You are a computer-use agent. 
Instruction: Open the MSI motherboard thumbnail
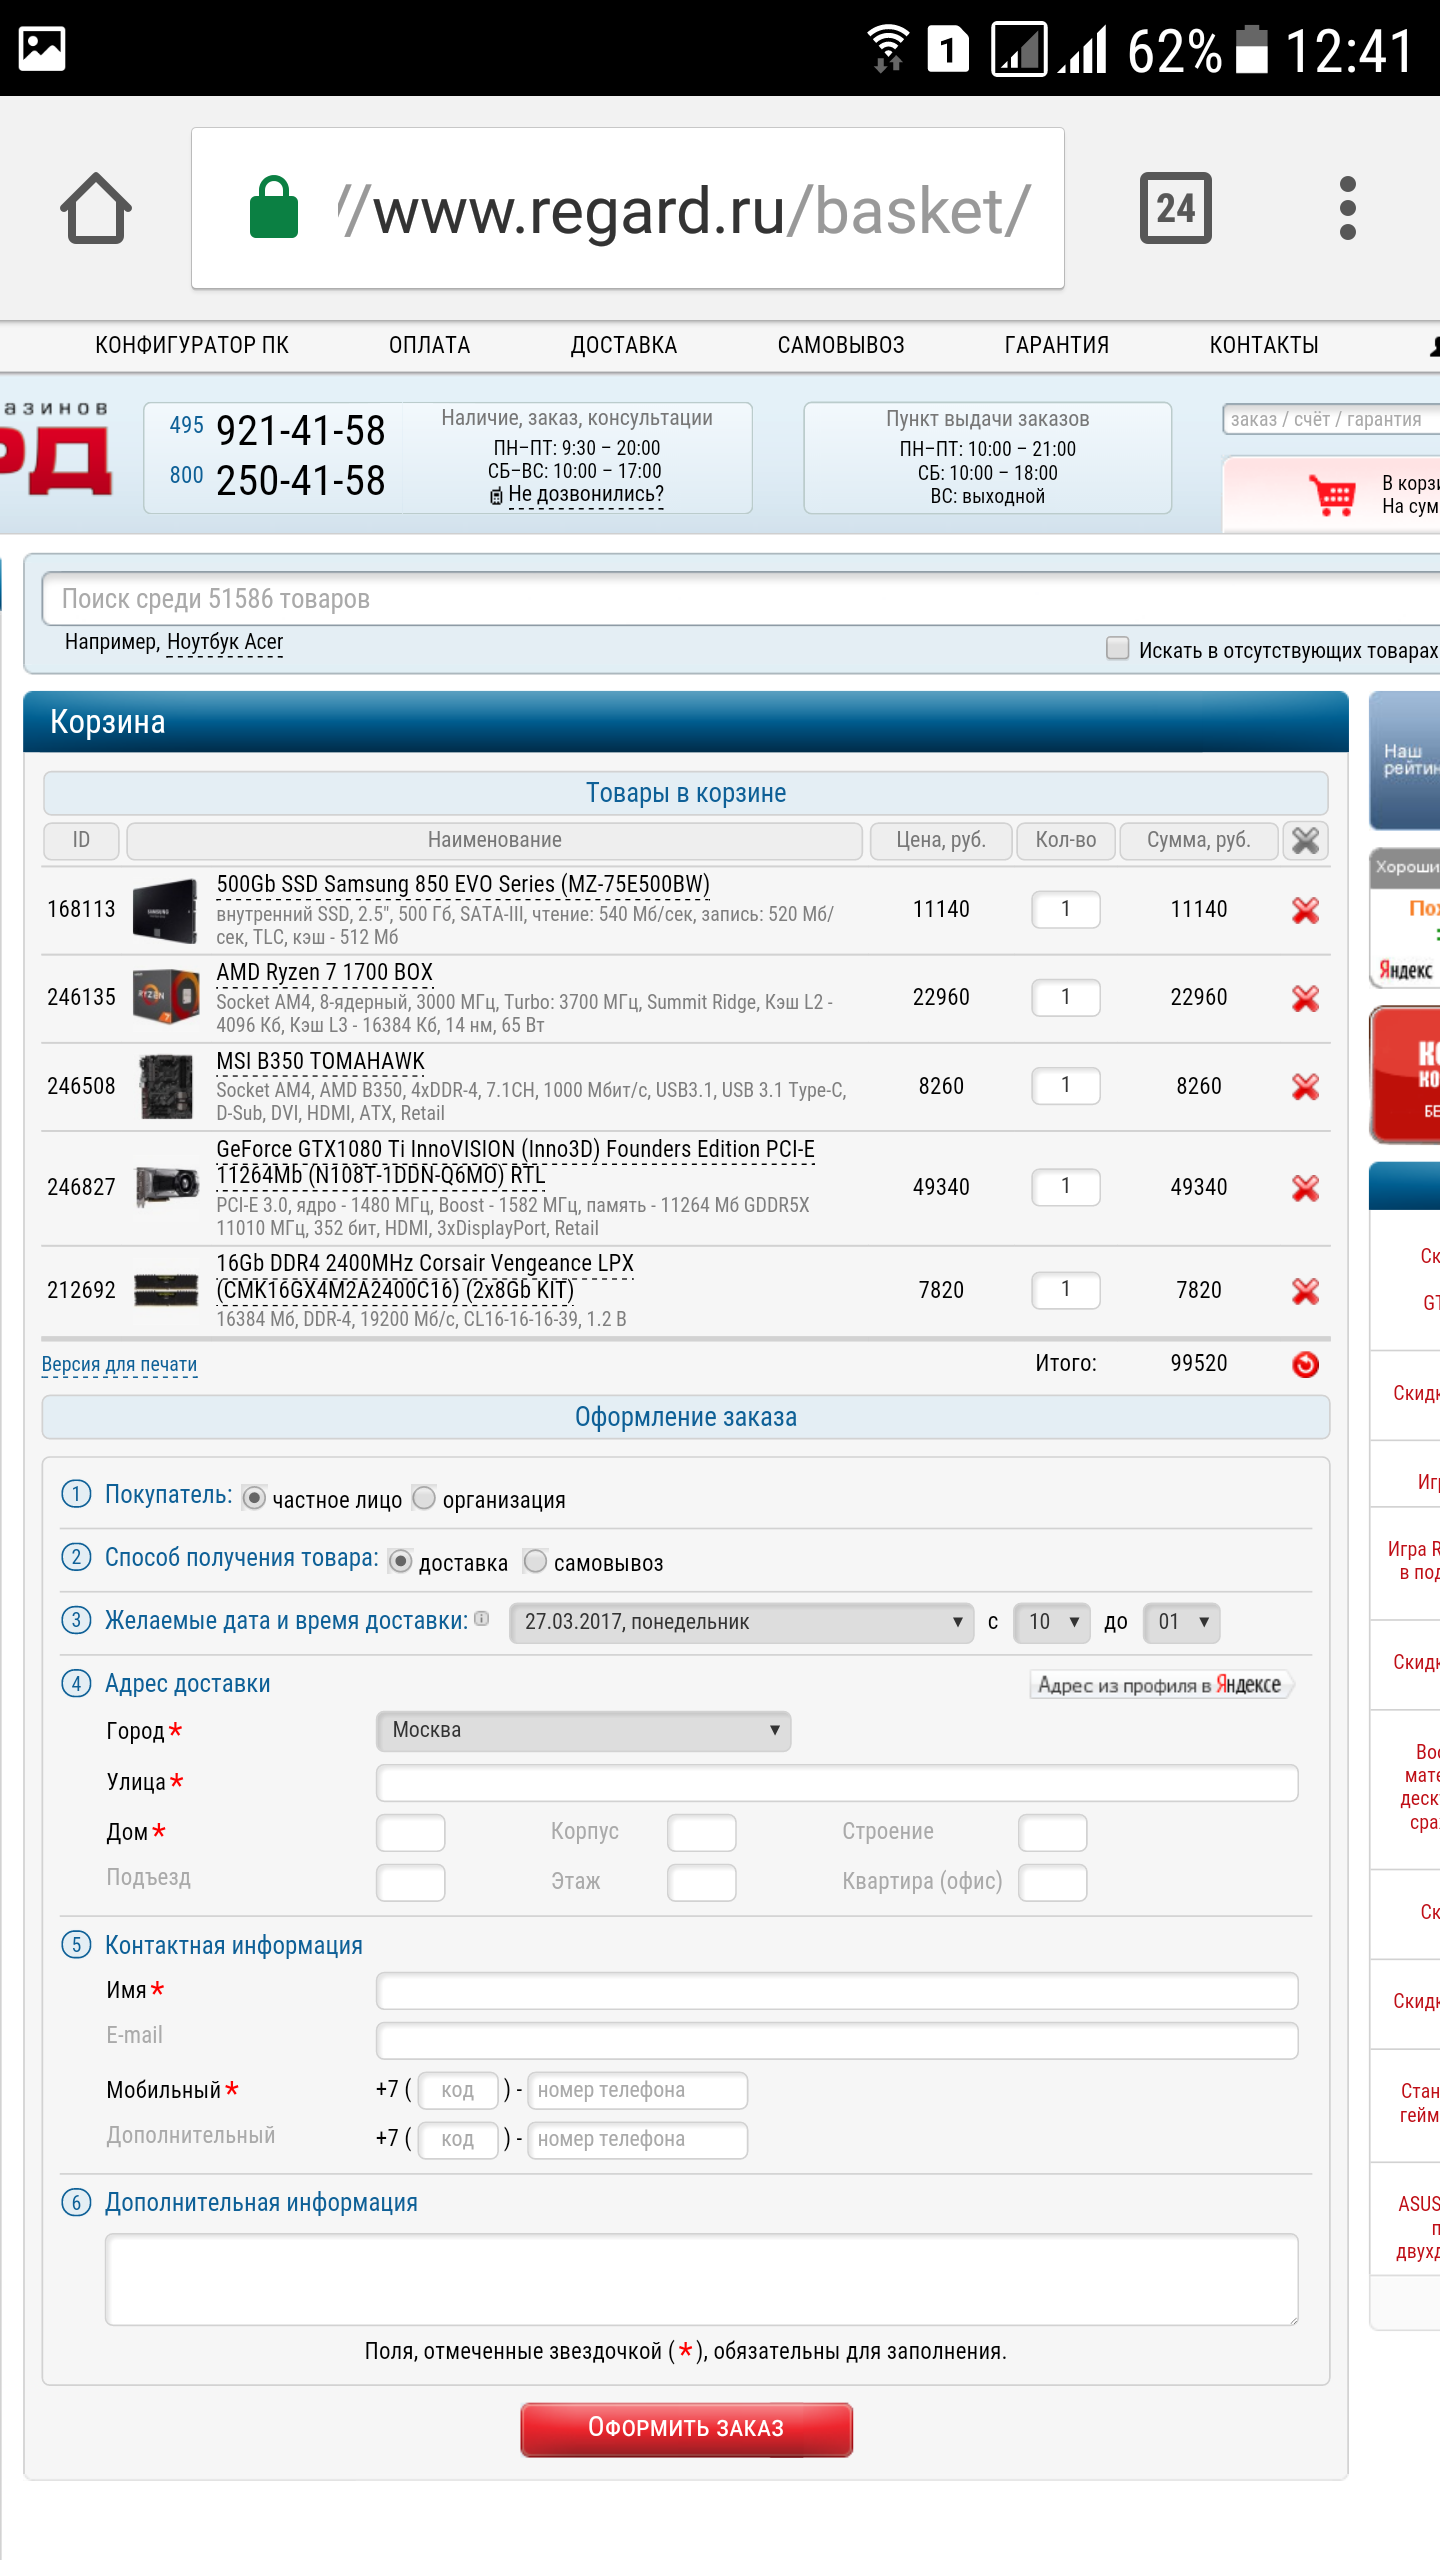[166, 1086]
